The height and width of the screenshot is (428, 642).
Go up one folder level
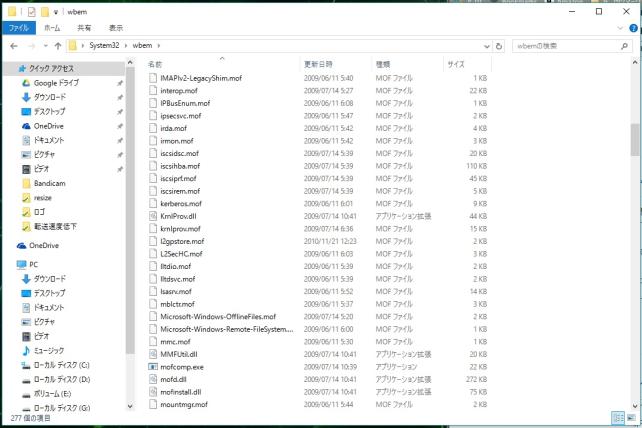point(58,46)
